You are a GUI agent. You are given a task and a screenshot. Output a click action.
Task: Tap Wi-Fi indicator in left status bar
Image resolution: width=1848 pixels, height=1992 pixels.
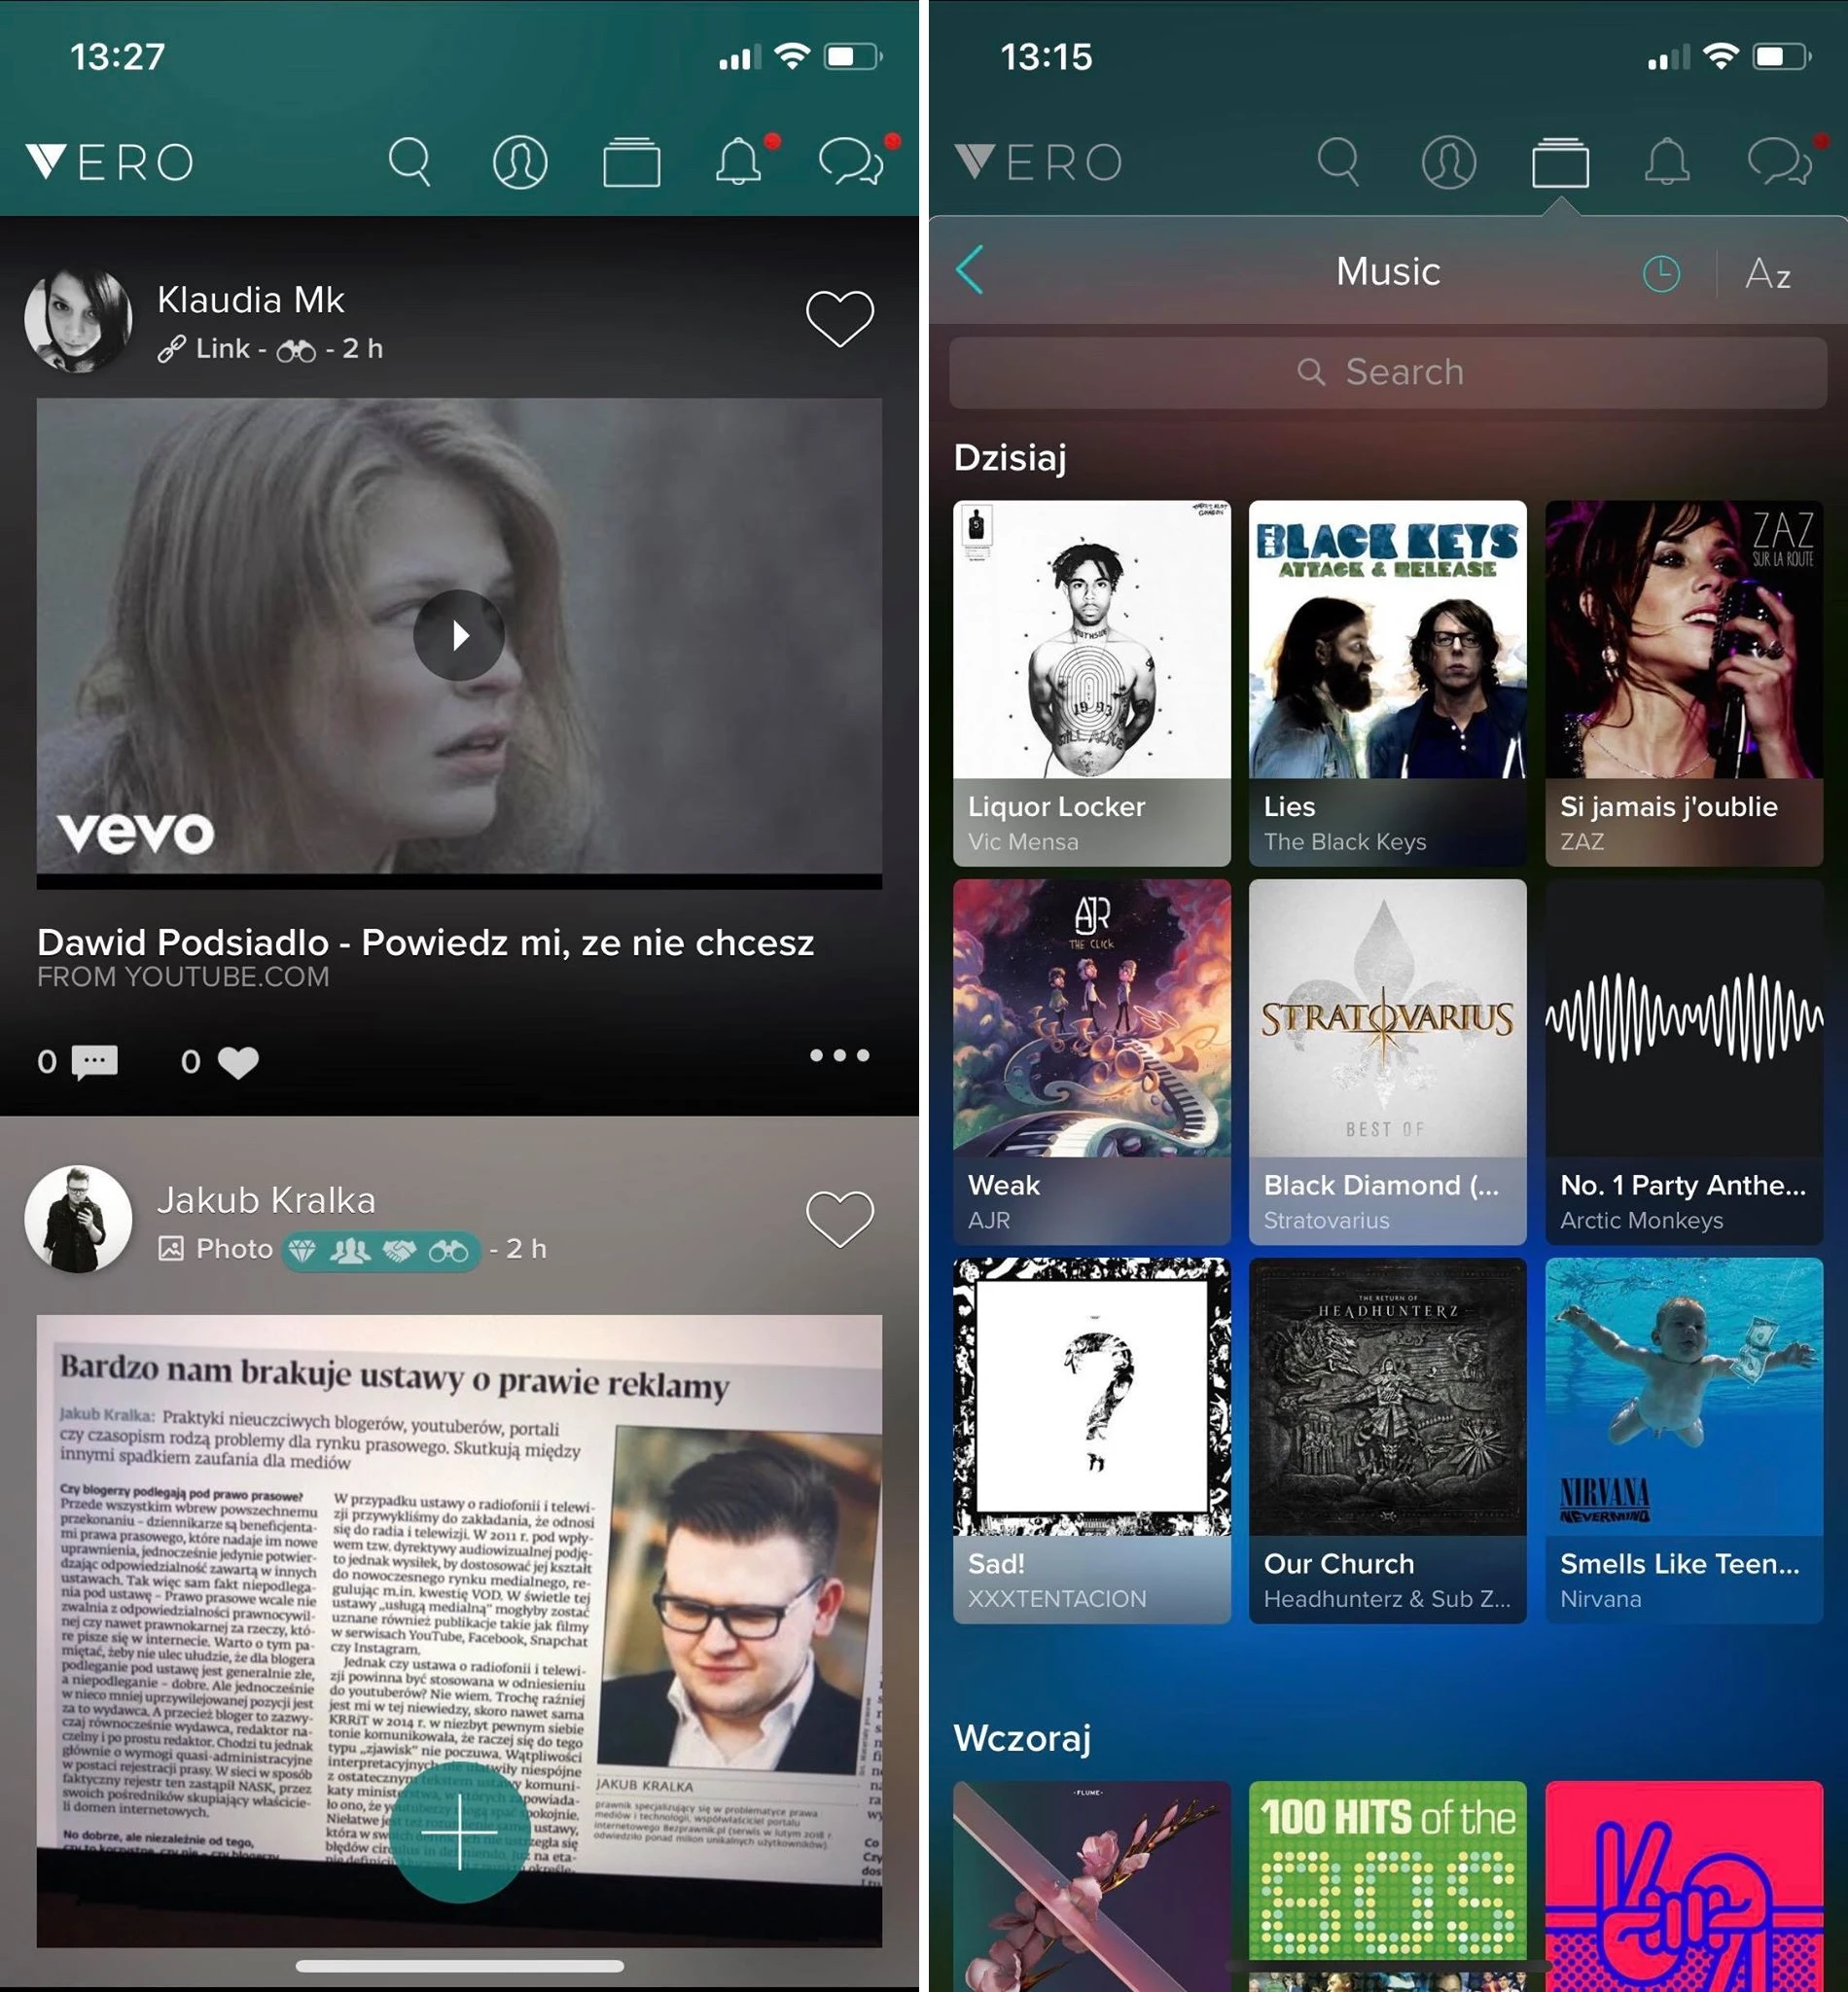792,56
